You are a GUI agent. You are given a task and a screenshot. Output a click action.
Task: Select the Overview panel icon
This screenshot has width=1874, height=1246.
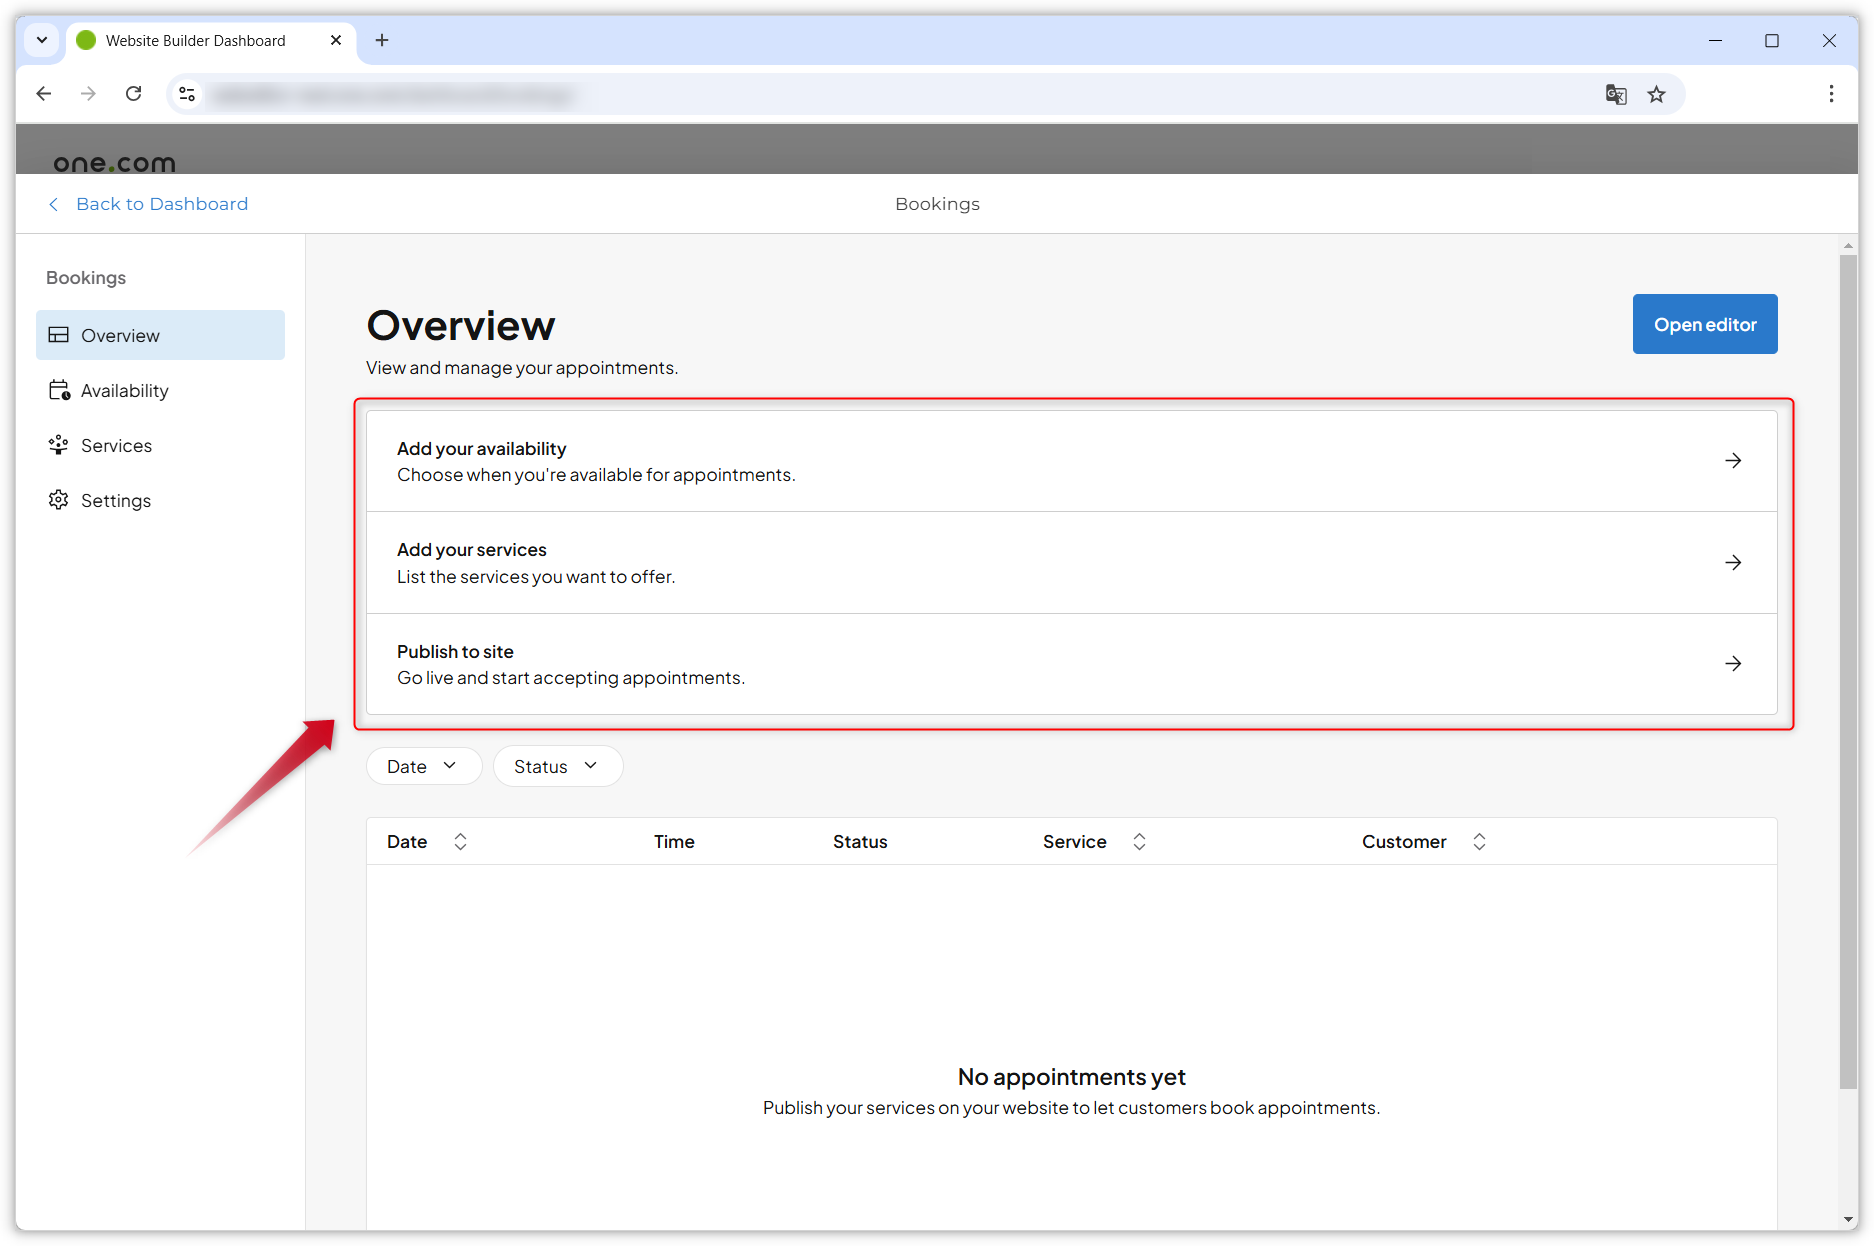(58, 335)
